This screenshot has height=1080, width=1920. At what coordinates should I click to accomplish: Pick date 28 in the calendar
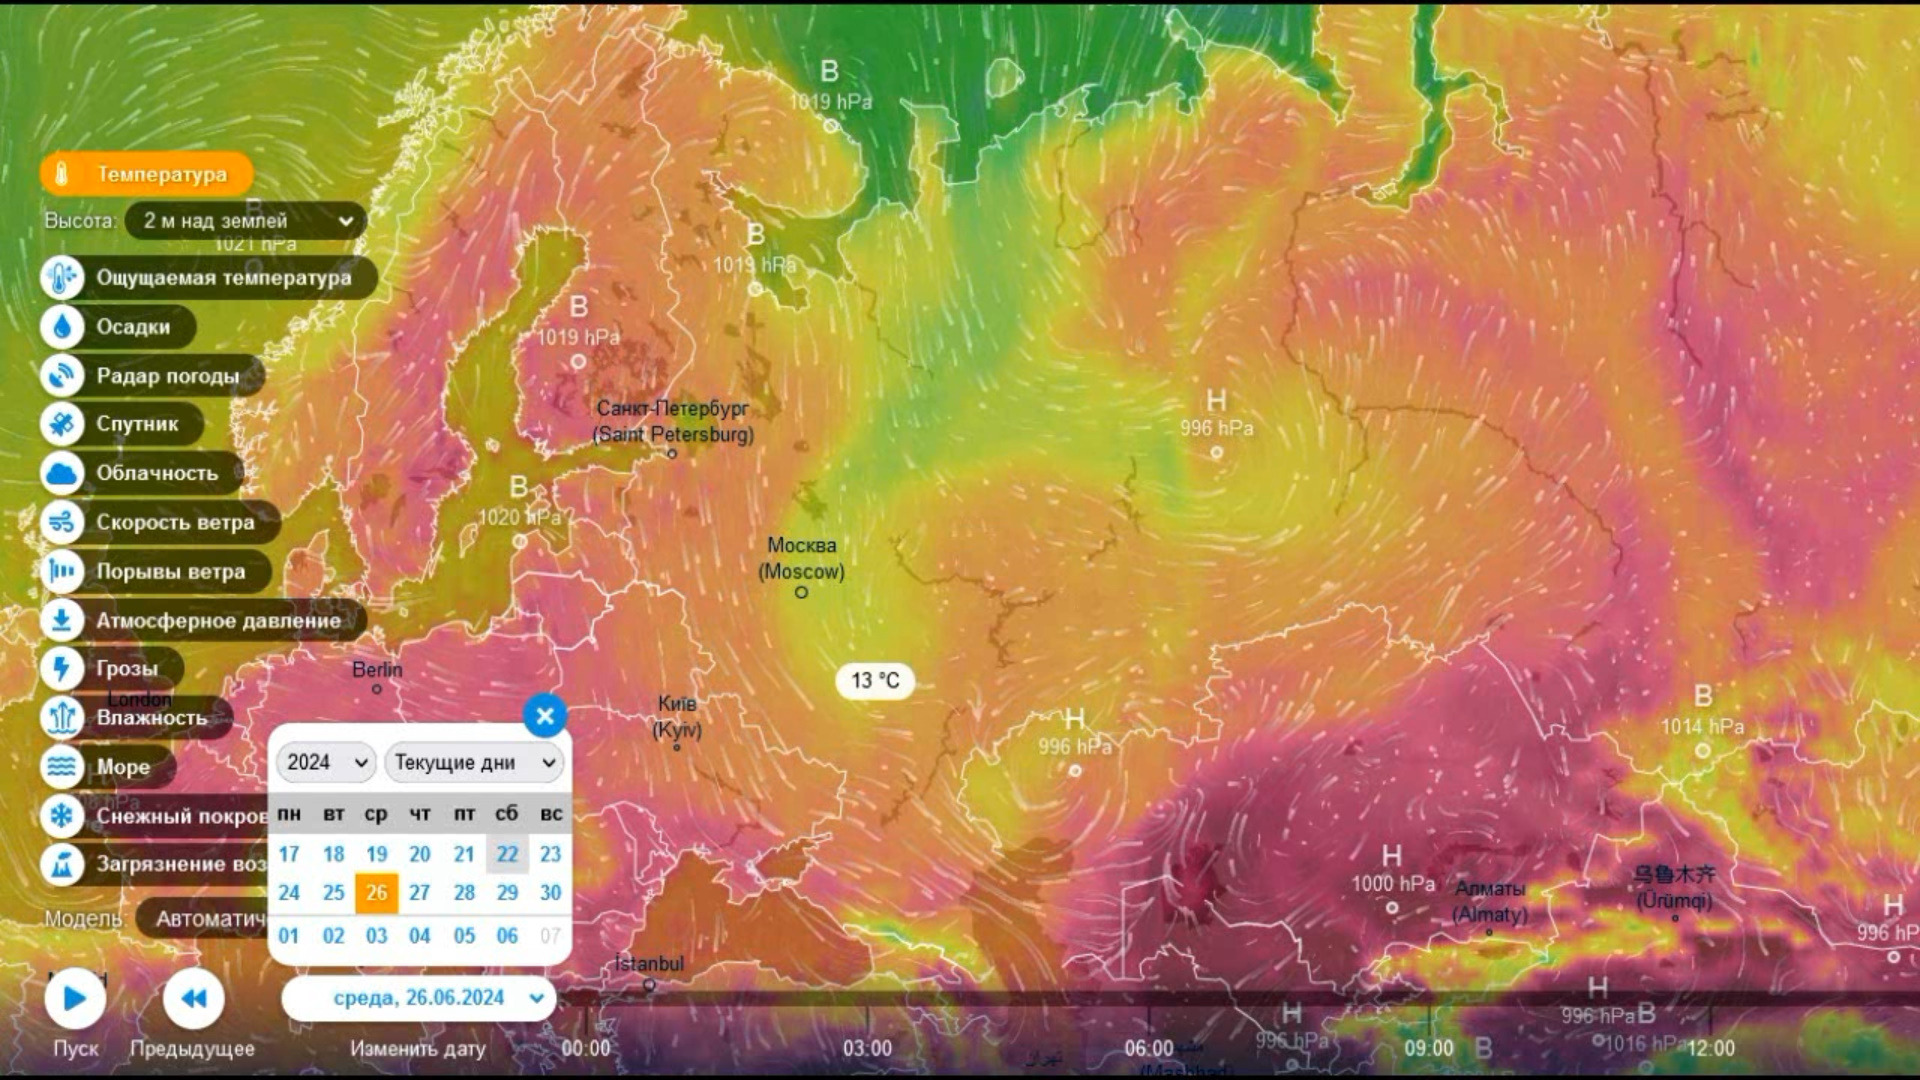(x=464, y=893)
